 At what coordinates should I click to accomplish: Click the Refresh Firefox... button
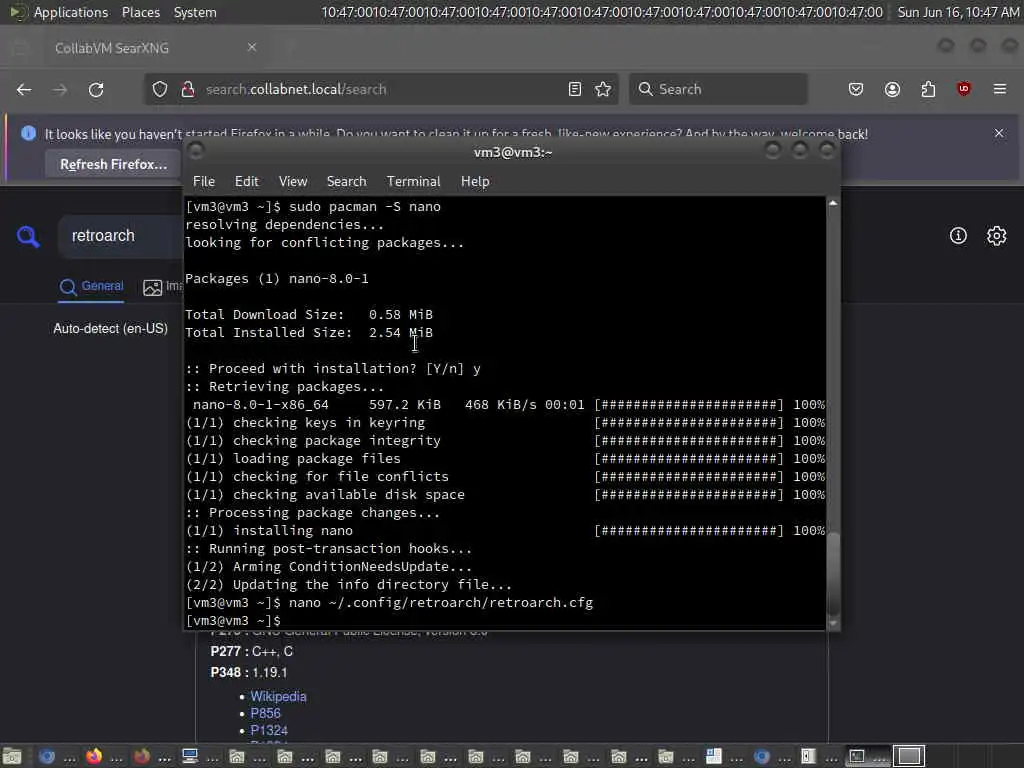pyautogui.click(x=114, y=165)
